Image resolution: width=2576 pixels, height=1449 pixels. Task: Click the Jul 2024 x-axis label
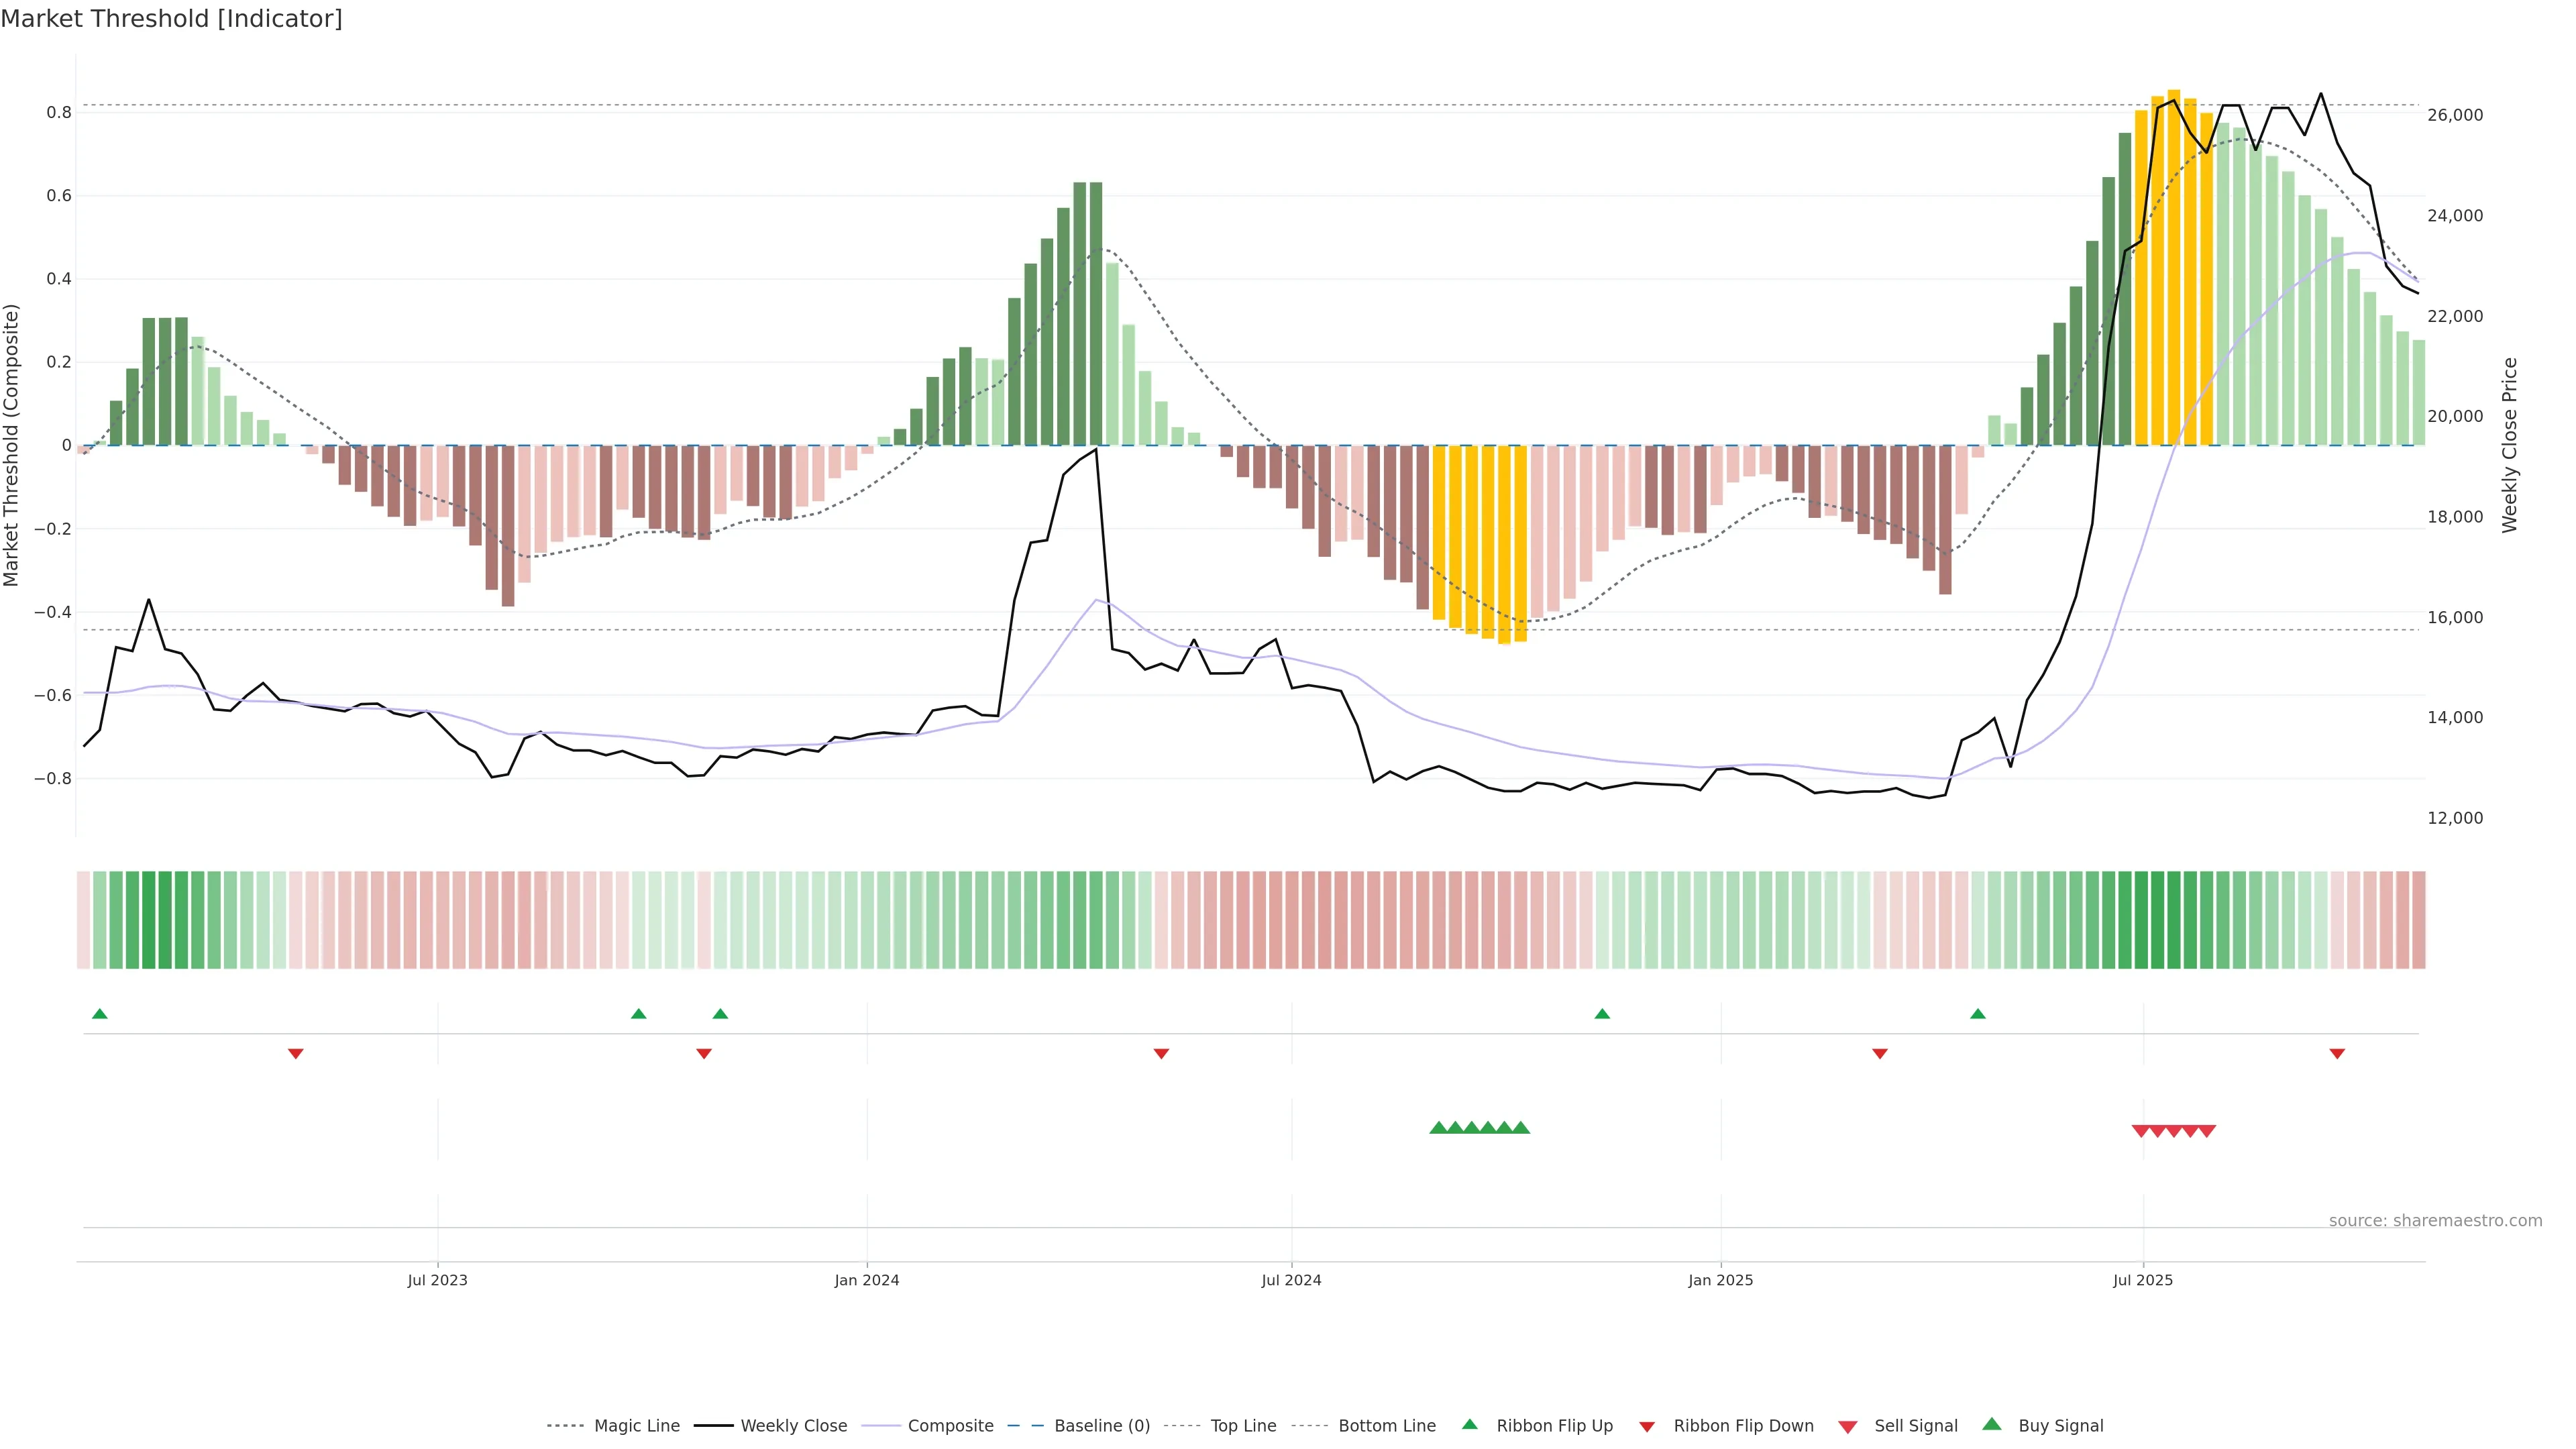[x=1291, y=1280]
